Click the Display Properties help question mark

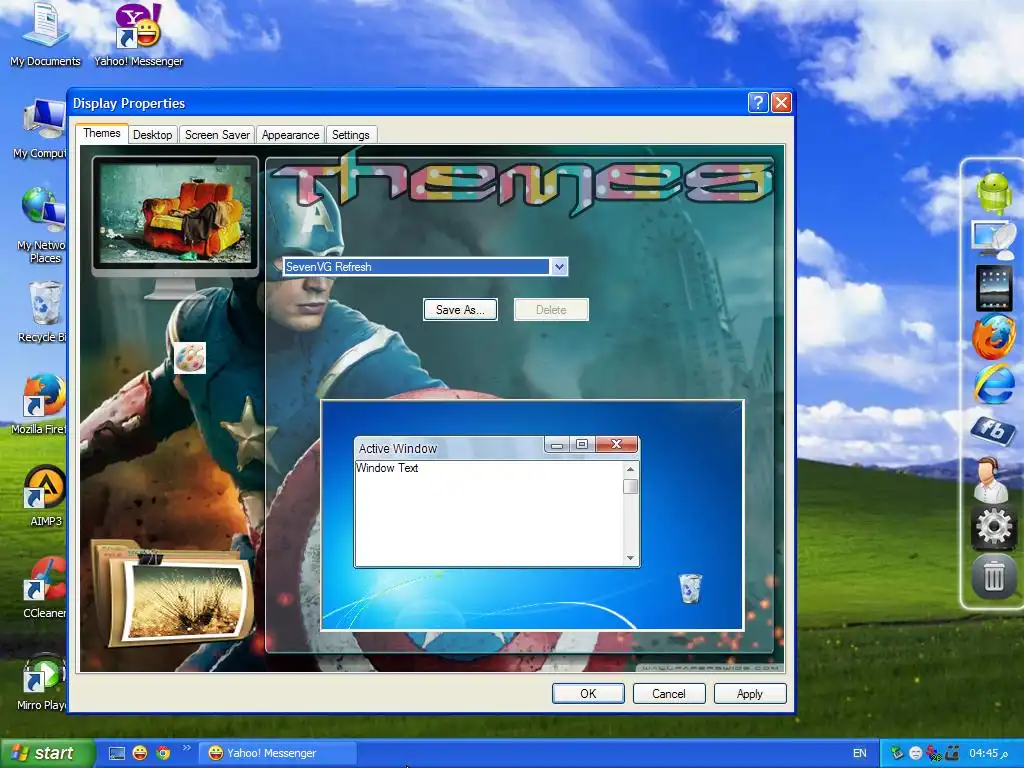point(758,103)
